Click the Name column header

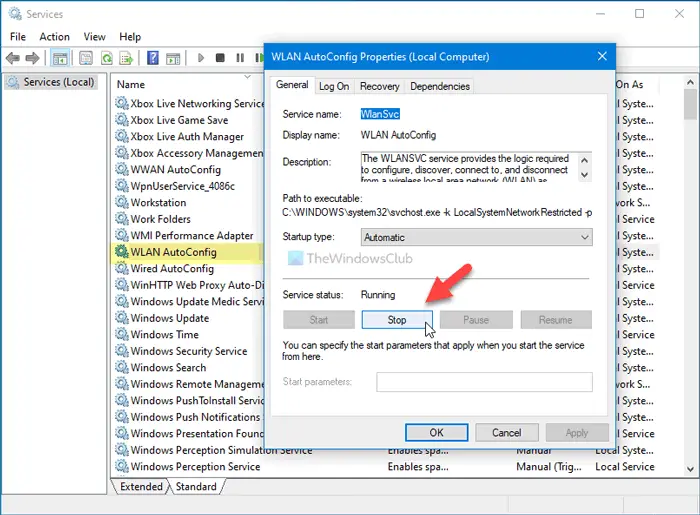tap(131, 84)
